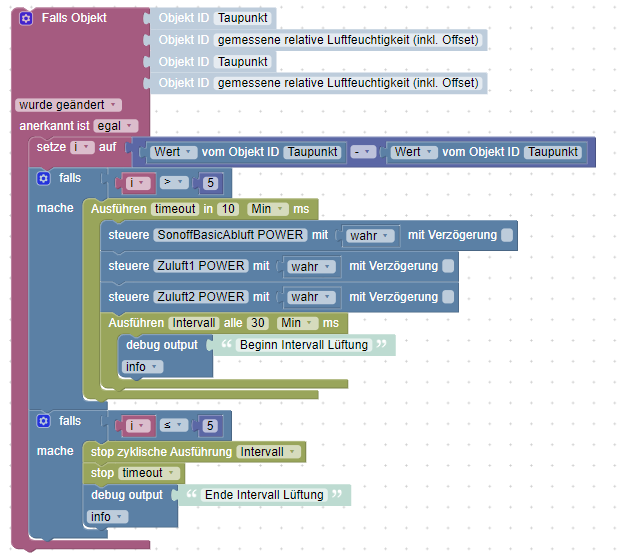
Task: Open the greater-than comparison dropdown
Action: (174, 182)
